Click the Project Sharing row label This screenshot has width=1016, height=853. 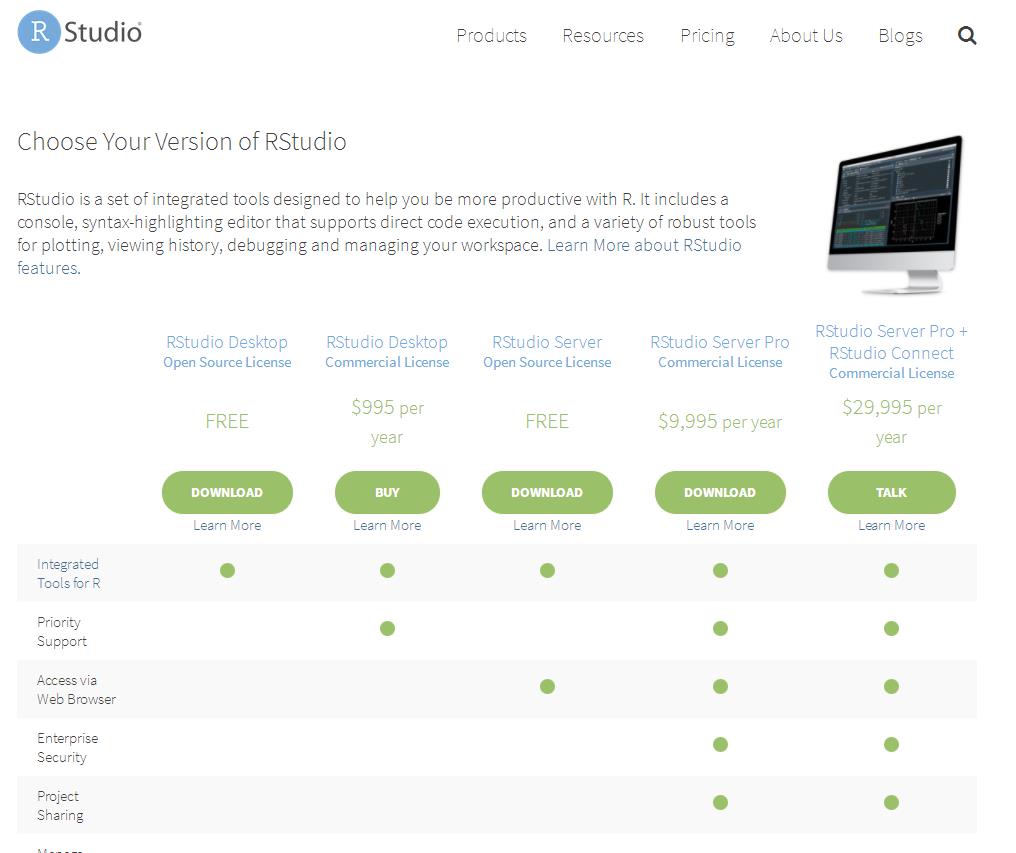(60, 806)
